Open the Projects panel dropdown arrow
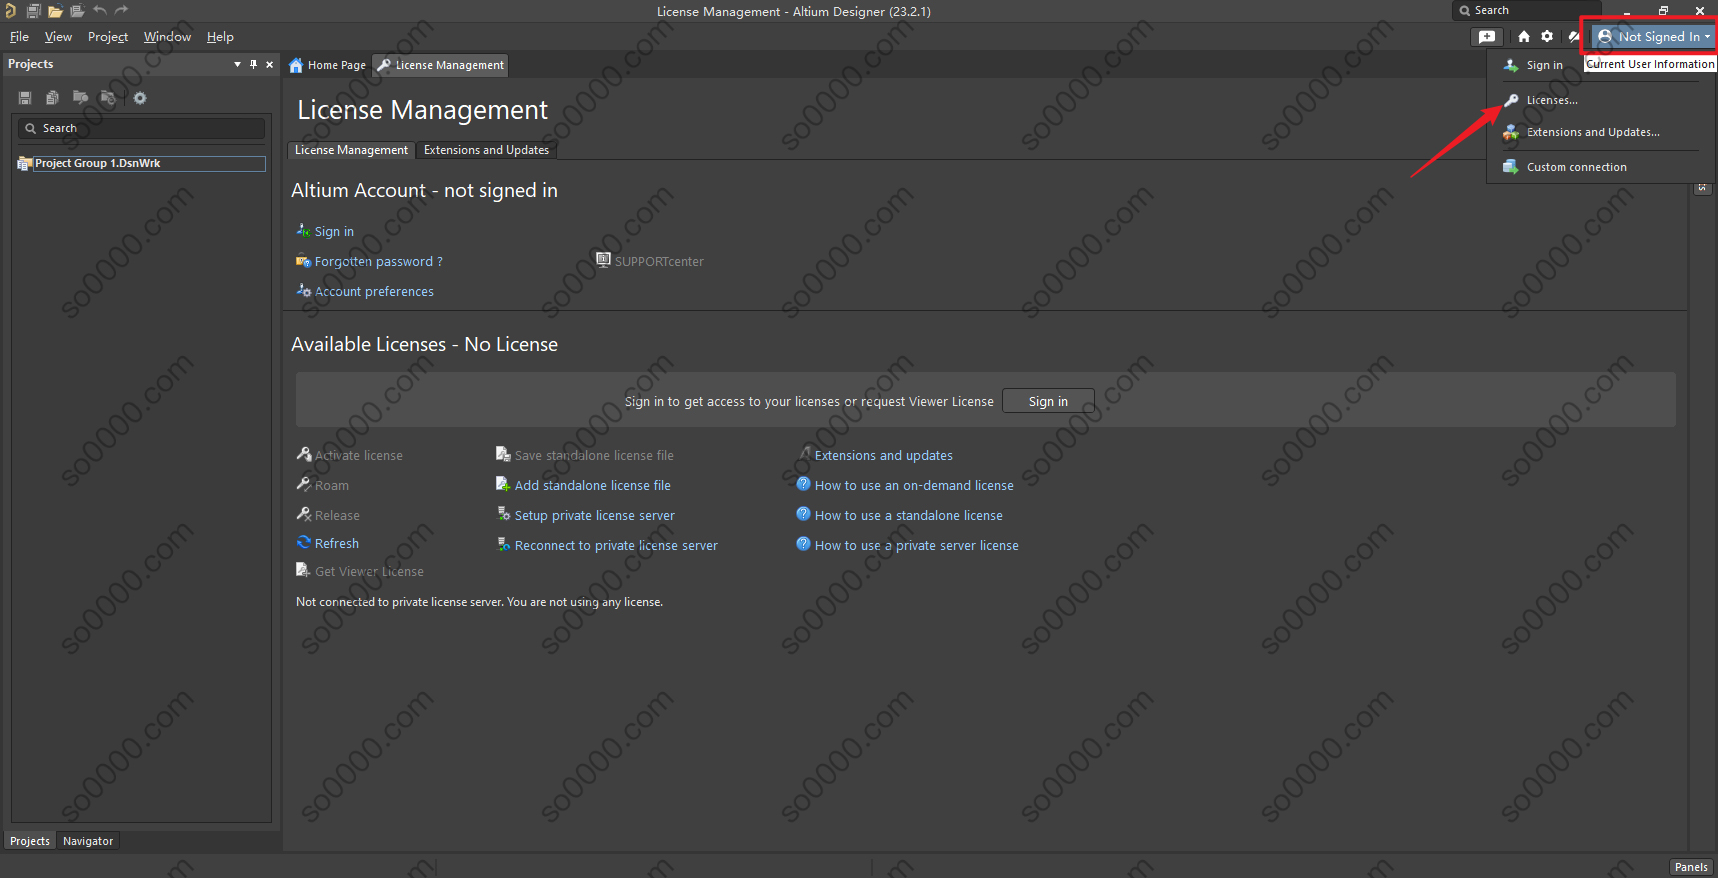The width and height of the screenshot is (1718, 878). coord(237,64)
